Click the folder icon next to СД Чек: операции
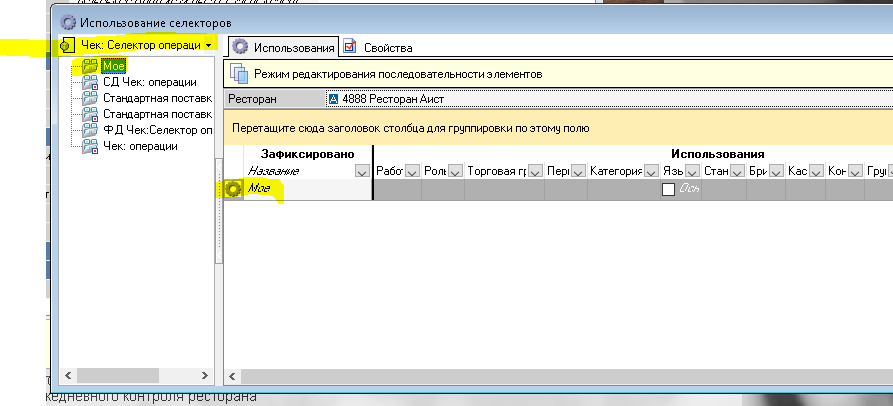The width and height of the screenshot is (893, 406). click(92, 82)
